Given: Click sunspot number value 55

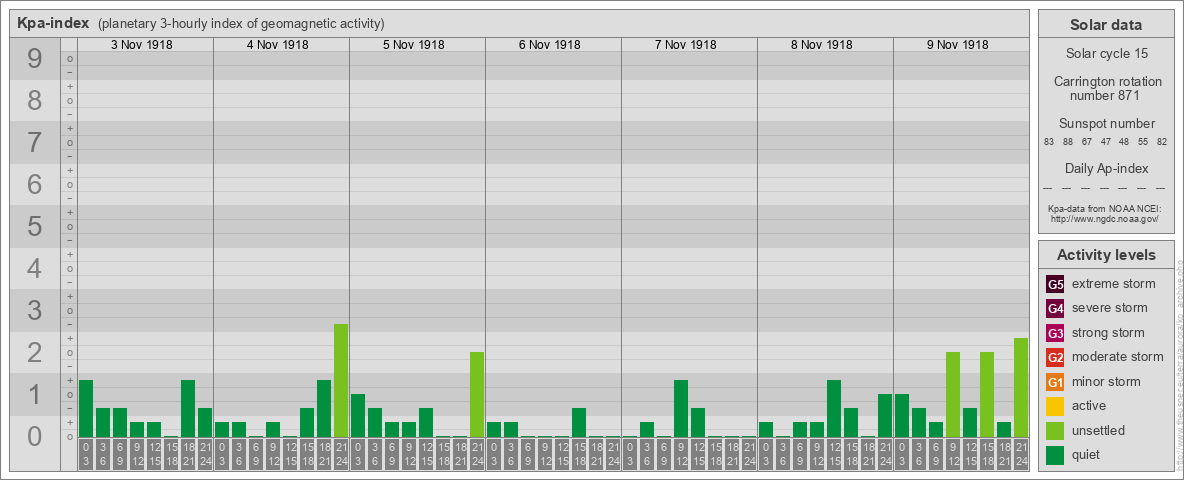Looking at the screenshot, I should 1142,143.
